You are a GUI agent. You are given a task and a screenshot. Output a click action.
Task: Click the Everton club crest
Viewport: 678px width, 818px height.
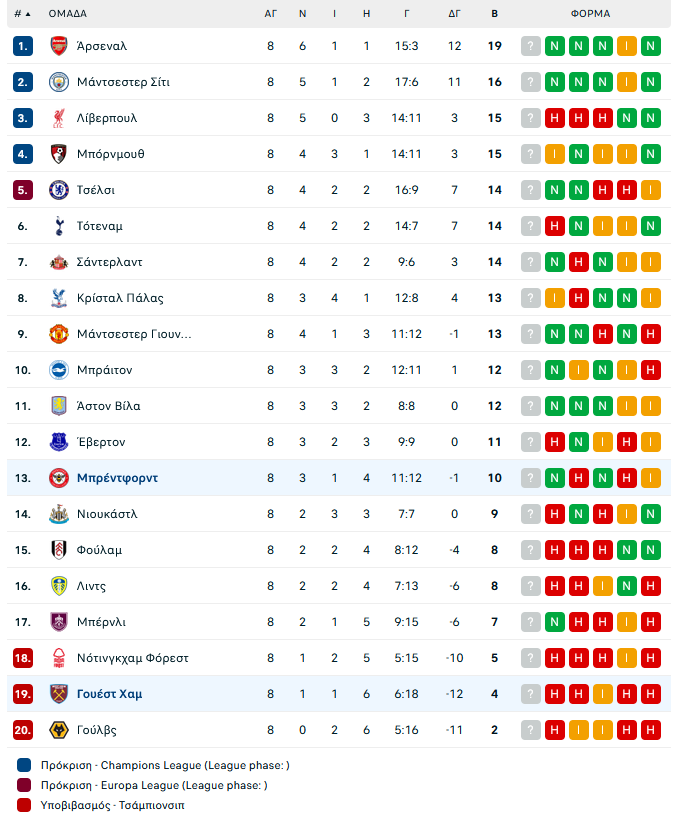pyautogui.click(x=58, y=442)
